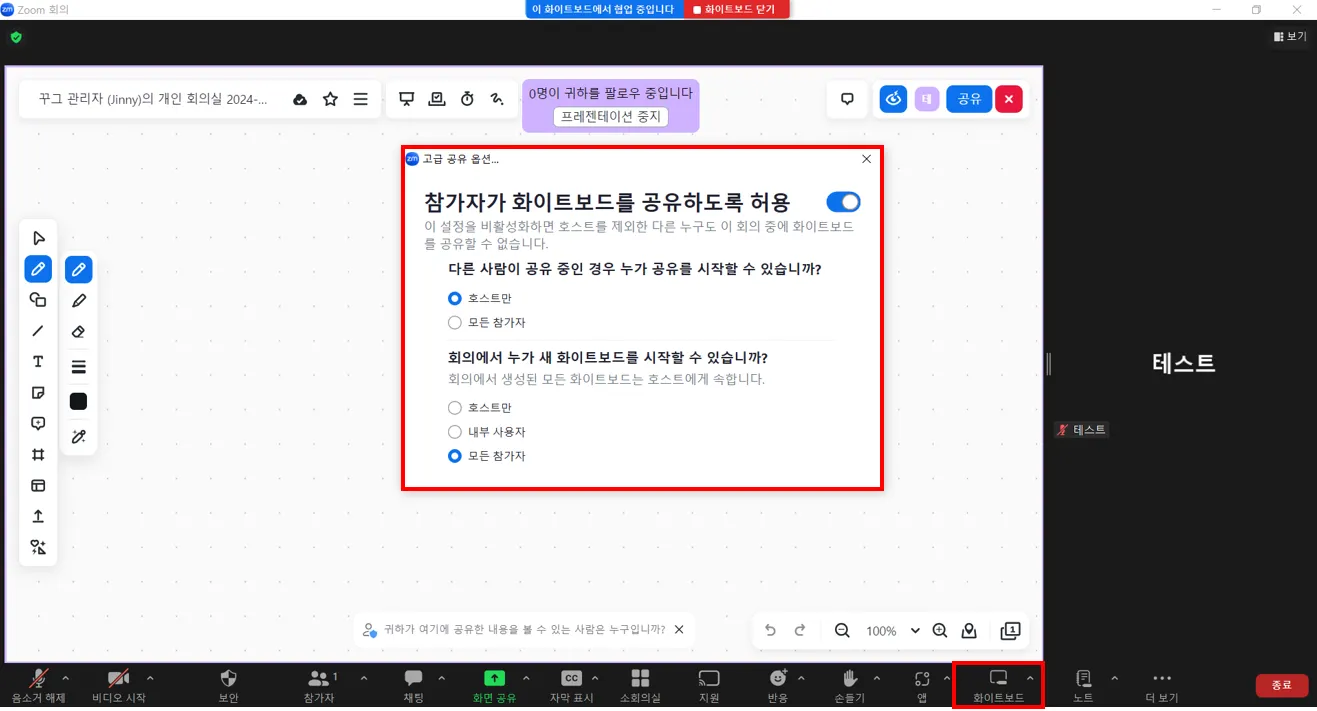Image resolution: width=1317 pixels, height=711 pixels.
Task: Open the smart shapes sparkle tool
Action: tap(38, 548)
